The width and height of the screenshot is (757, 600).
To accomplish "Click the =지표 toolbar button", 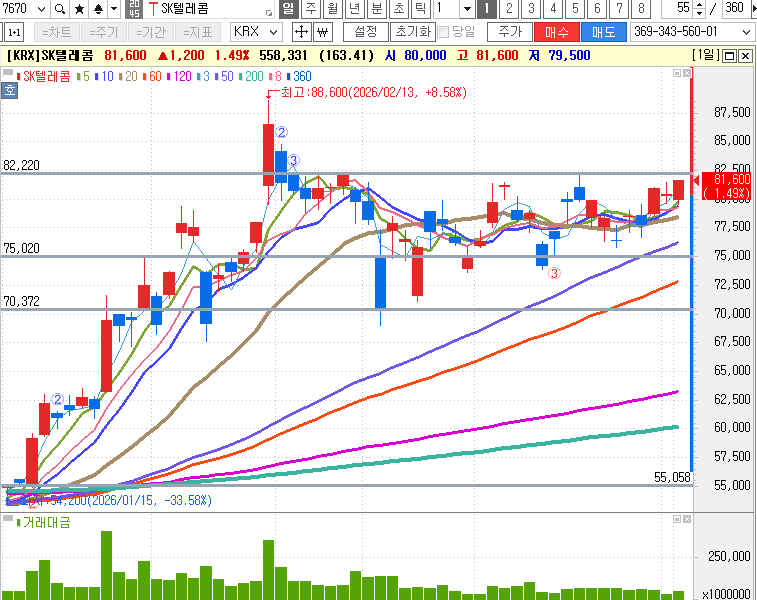I will (197, 32).
